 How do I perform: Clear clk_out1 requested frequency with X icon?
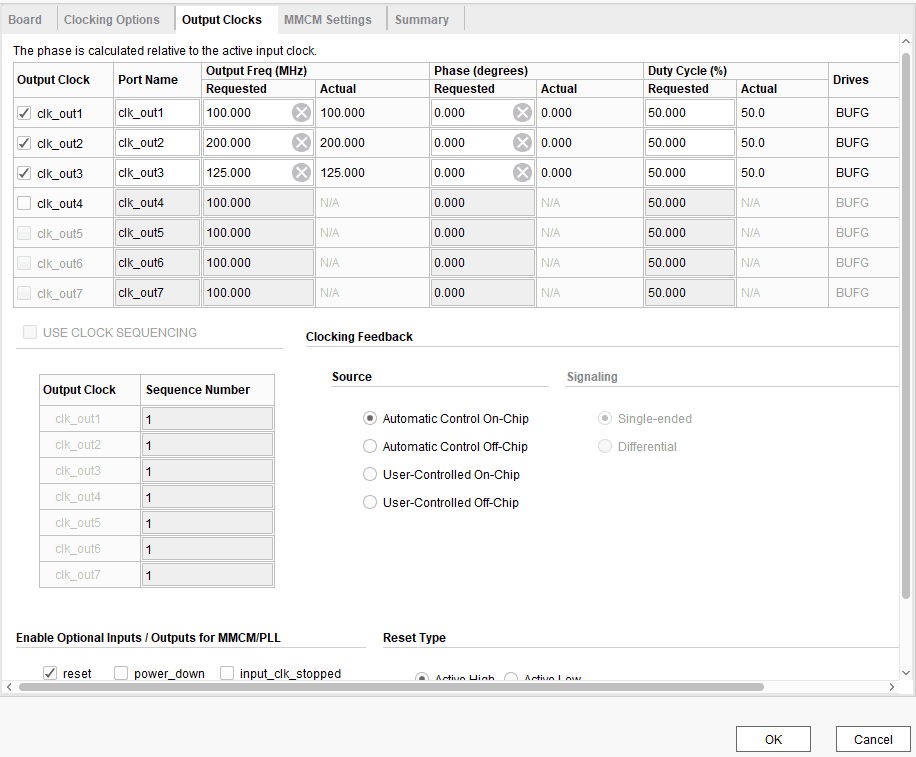tap(301, 113)
